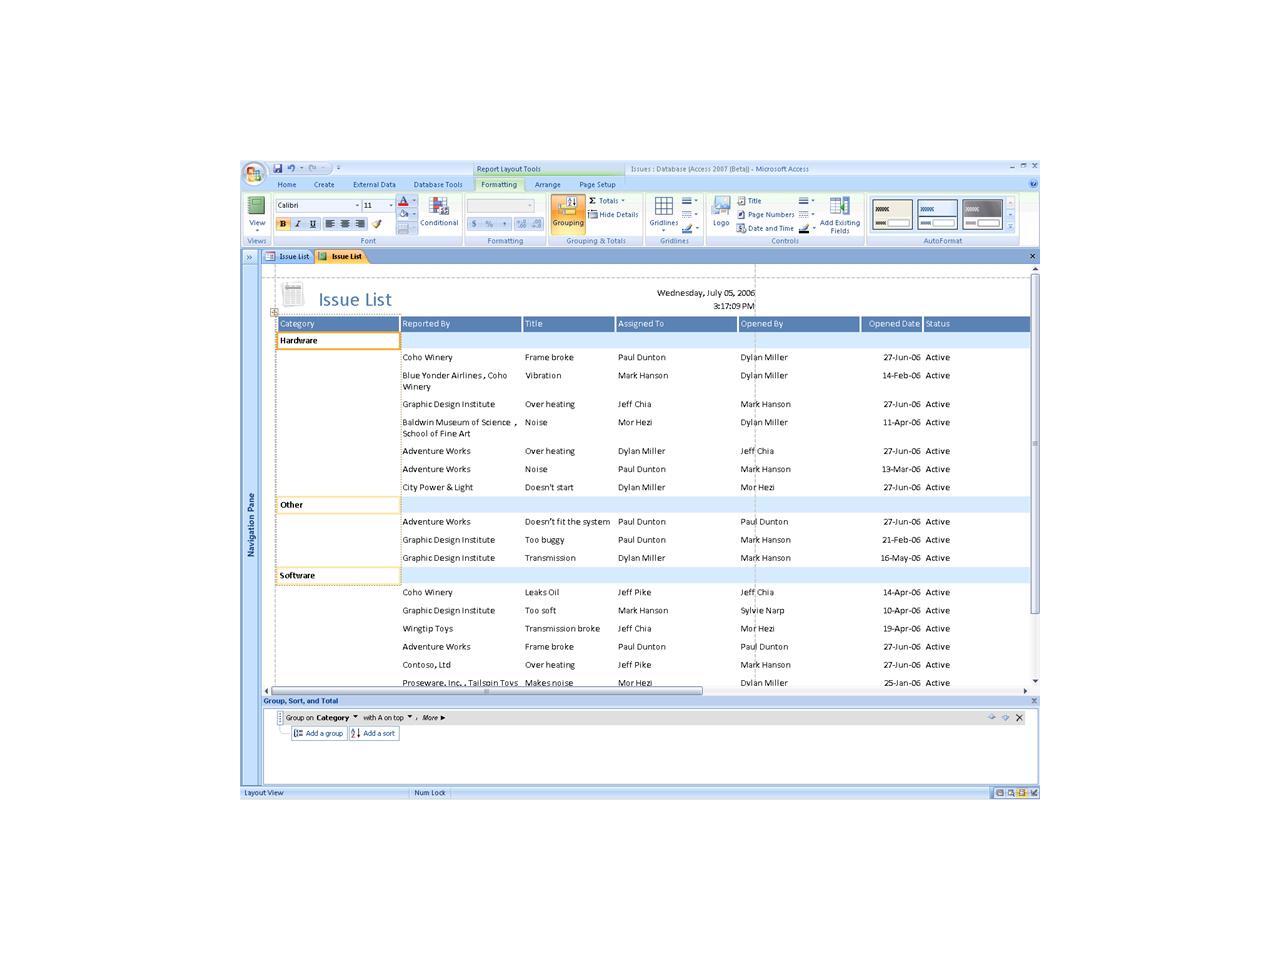Toggle underline formatting

point(311,222)
